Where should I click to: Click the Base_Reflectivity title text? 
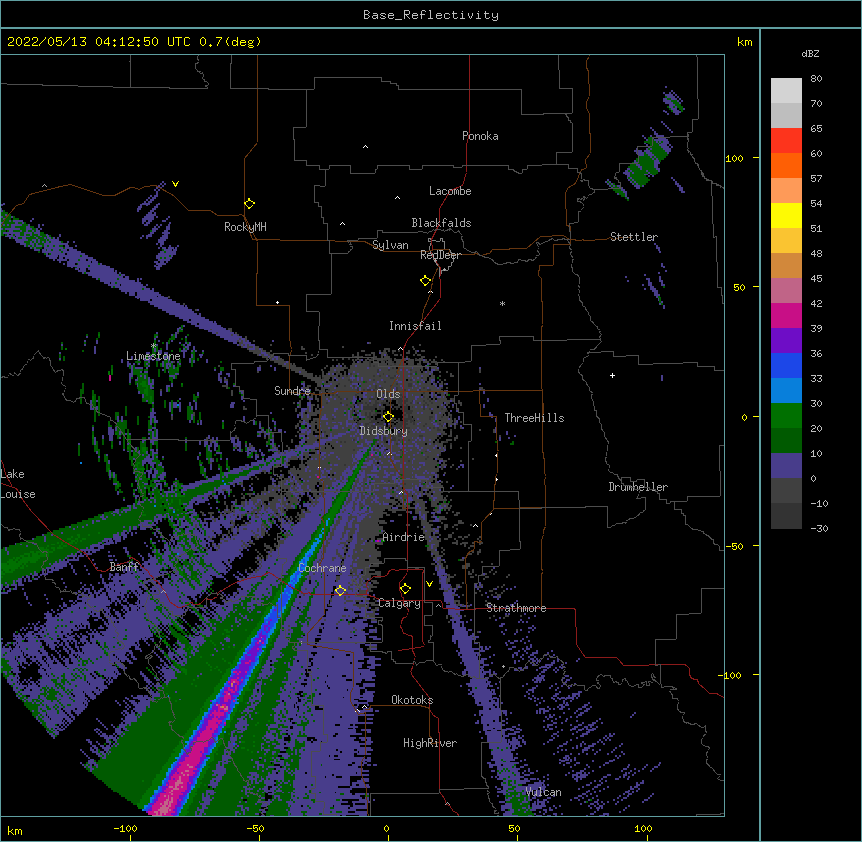(x=431, y=15)
